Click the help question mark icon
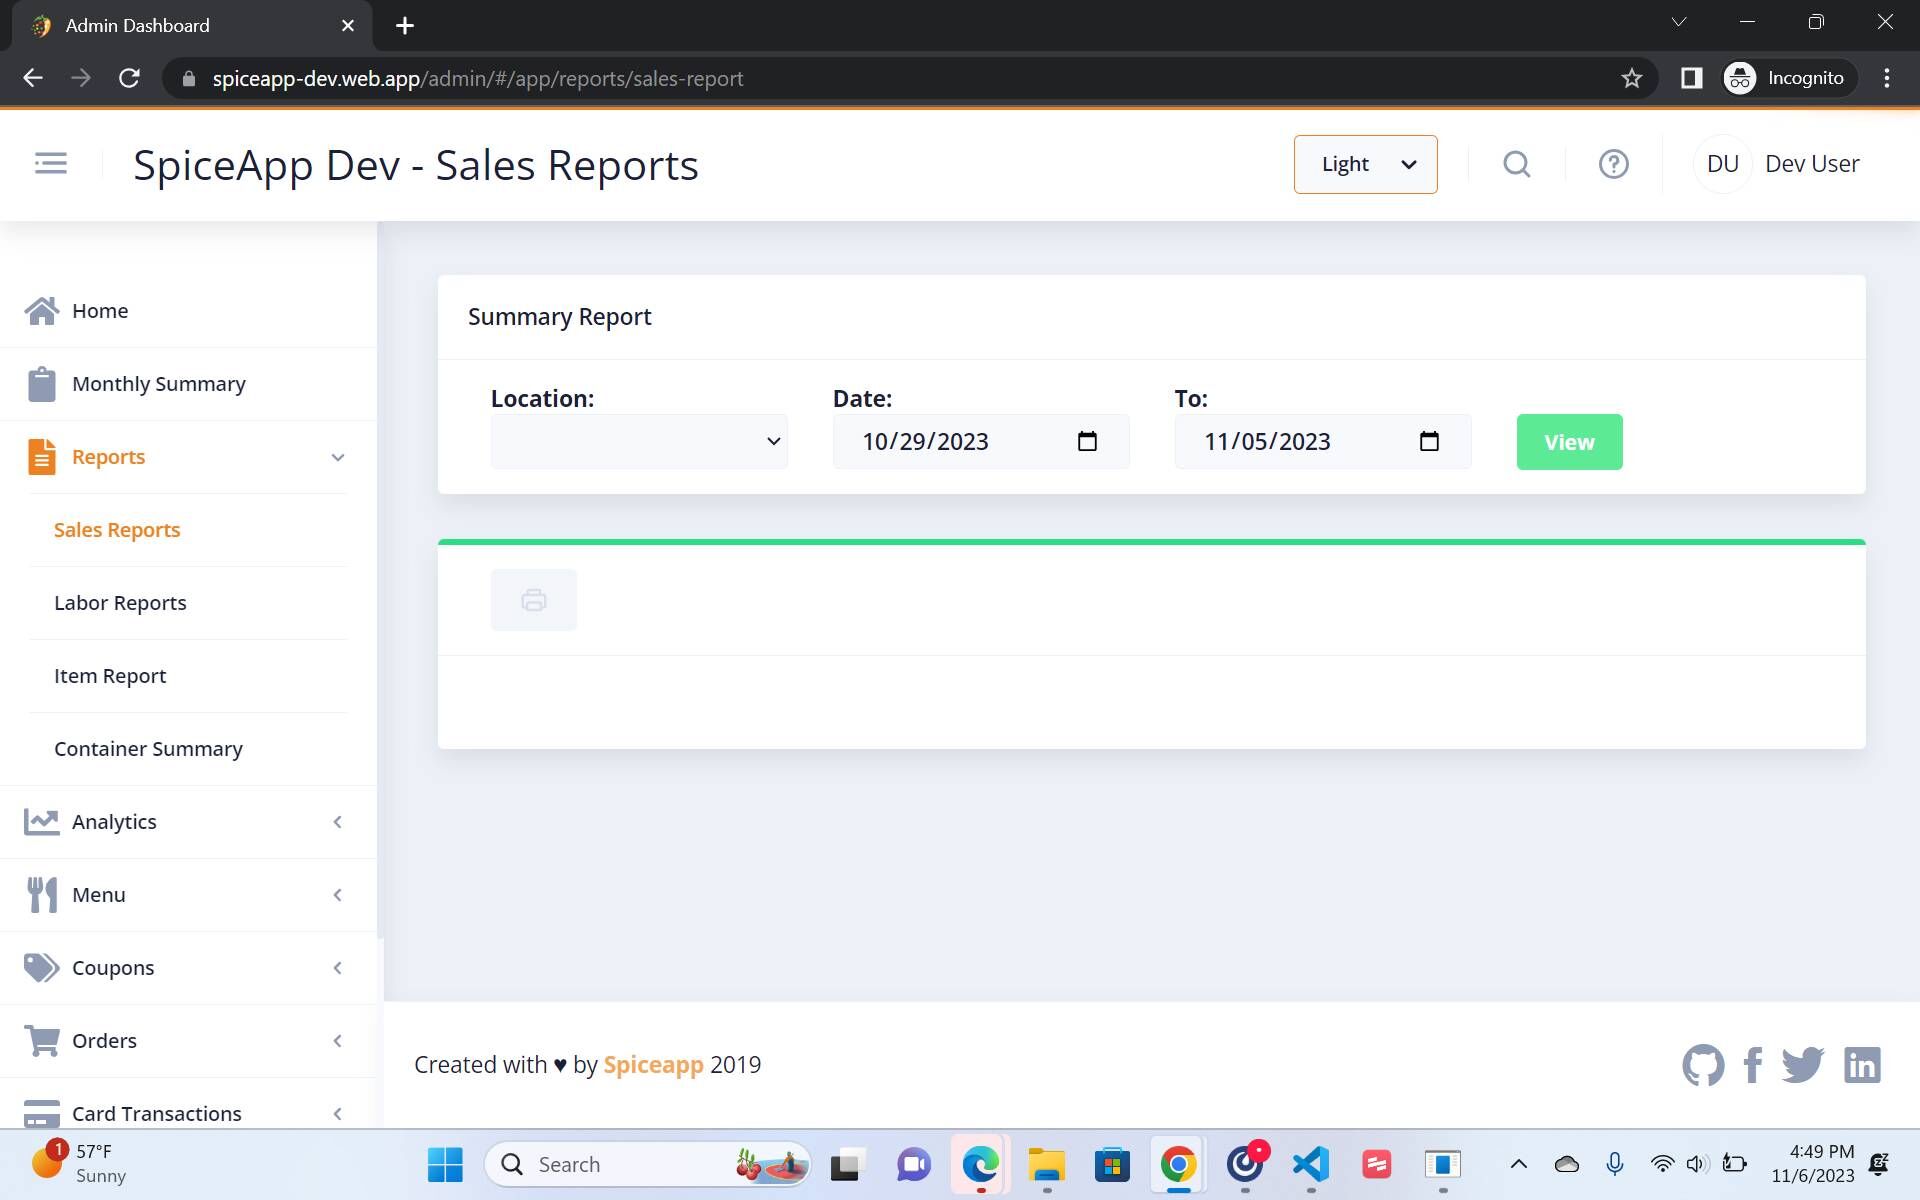 (1613, 164)
